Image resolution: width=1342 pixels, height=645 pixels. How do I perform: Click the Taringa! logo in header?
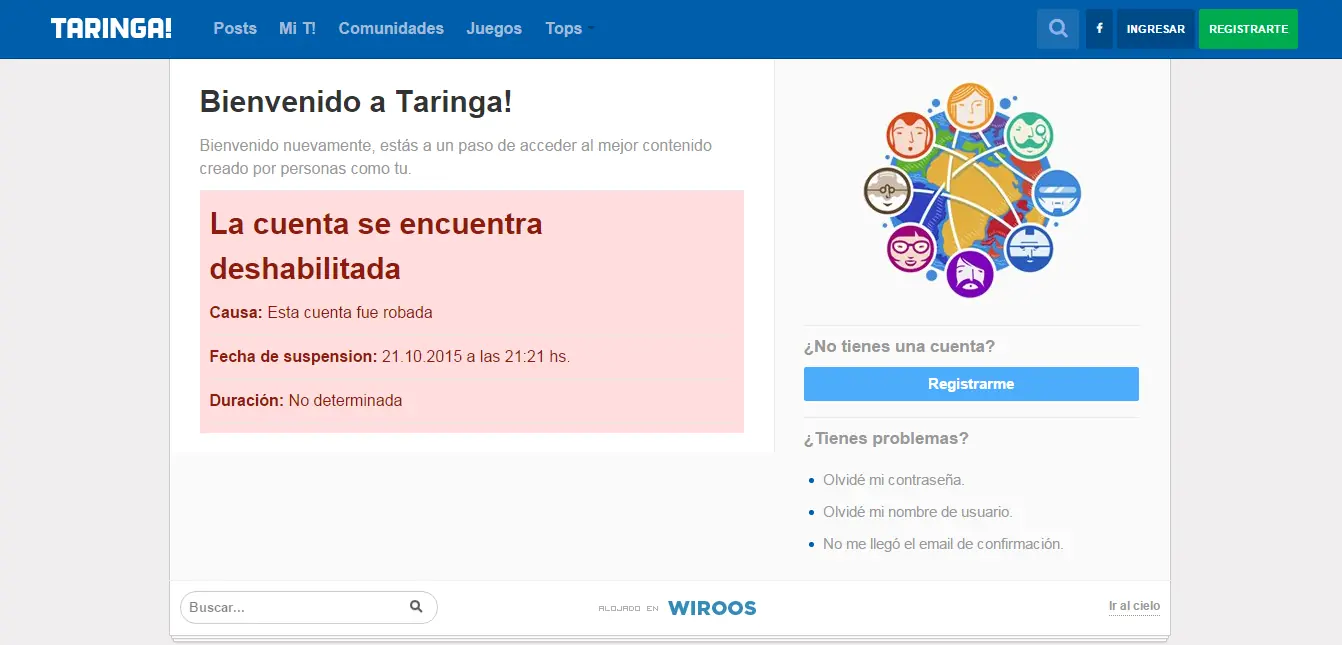pyautogui.click(x=111, y=29)
